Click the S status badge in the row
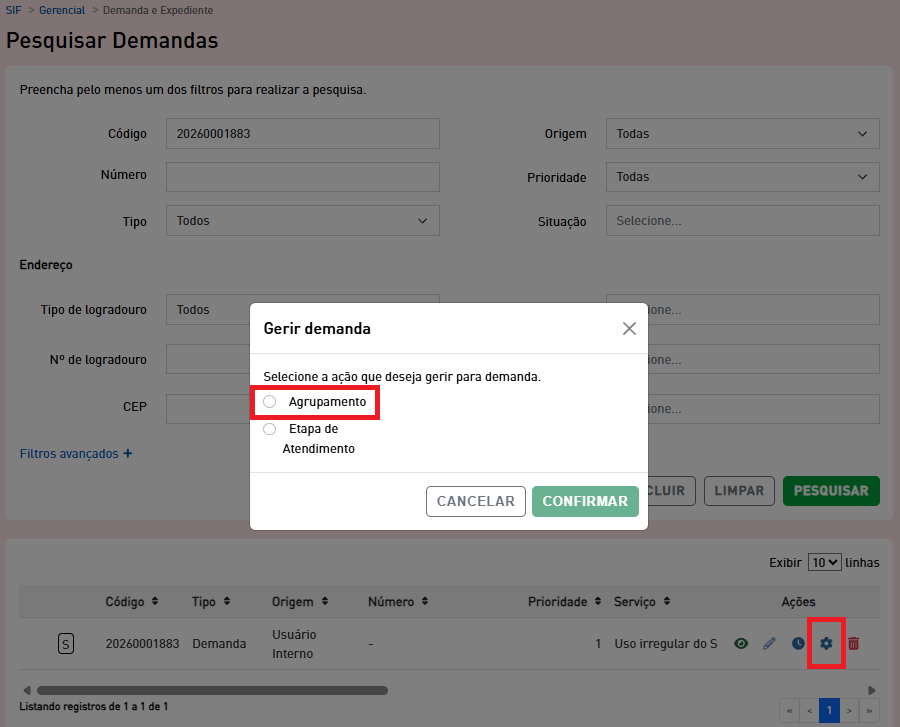 (x=66, y=644)
